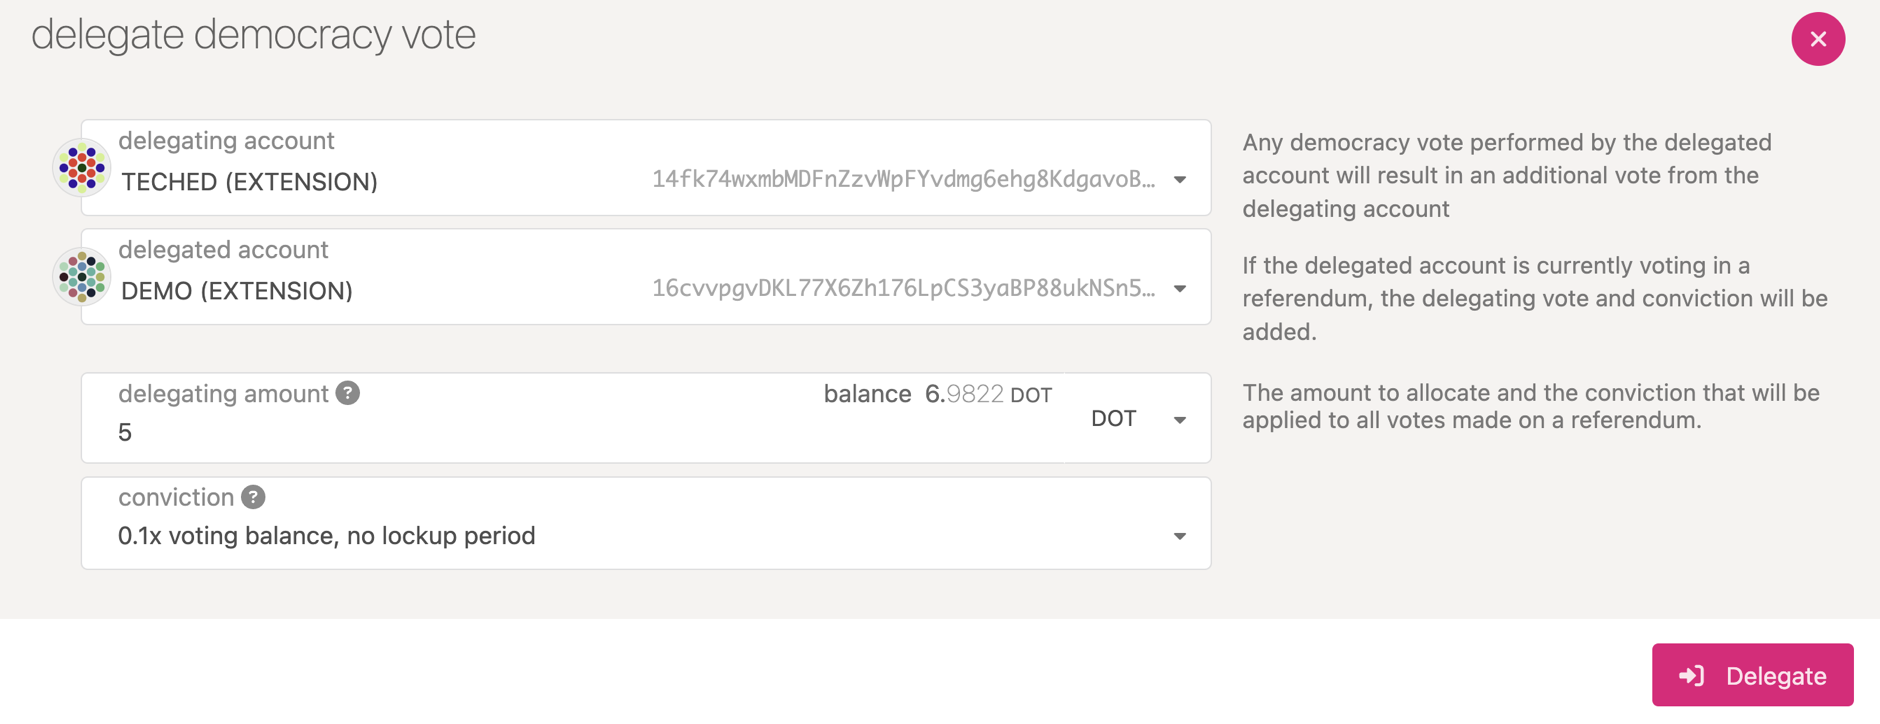Close the delegate democracy vote dialog
This screenshot has height=724, width=1880.
coord(1818,39)
